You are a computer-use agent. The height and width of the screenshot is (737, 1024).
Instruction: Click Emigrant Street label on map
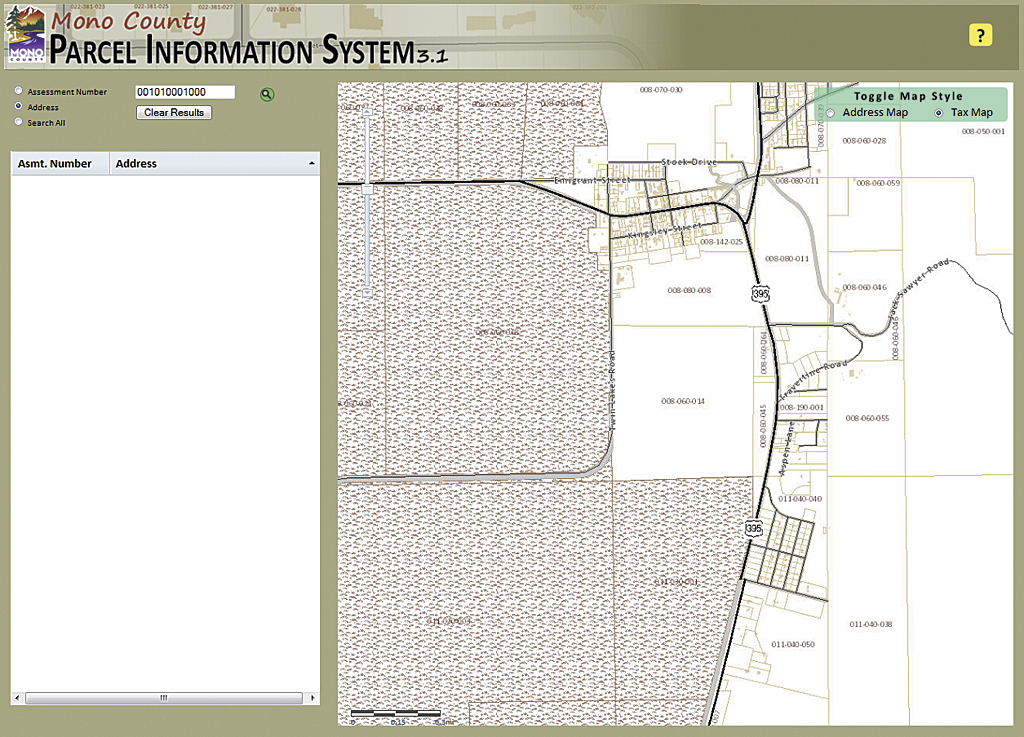[x=592, y=180]
